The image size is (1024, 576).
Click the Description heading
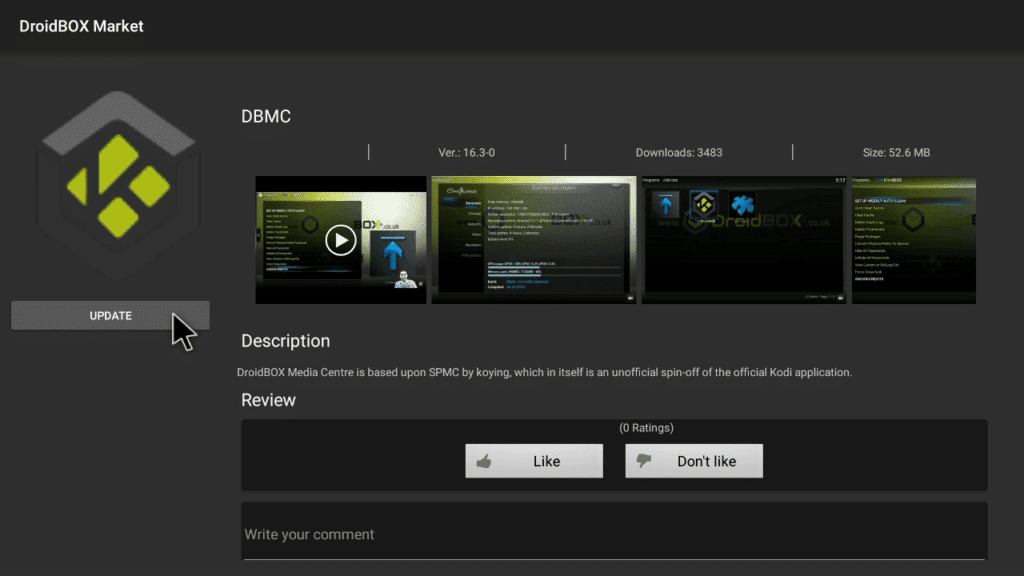tap(285, 341)
